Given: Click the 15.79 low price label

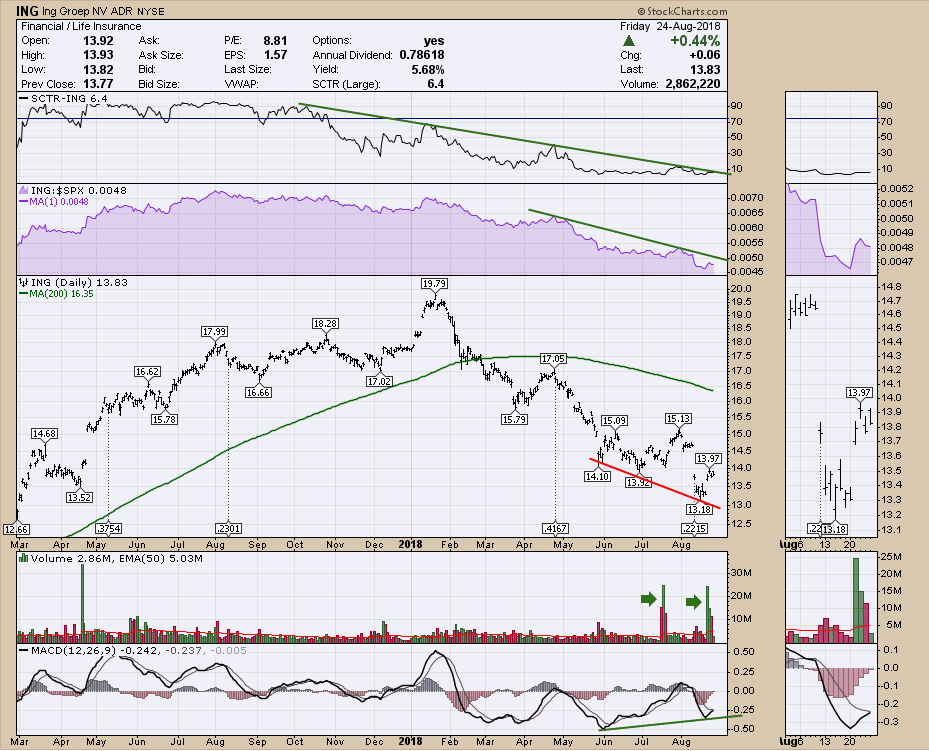Looking at the screenshot, I should (514, 419).
